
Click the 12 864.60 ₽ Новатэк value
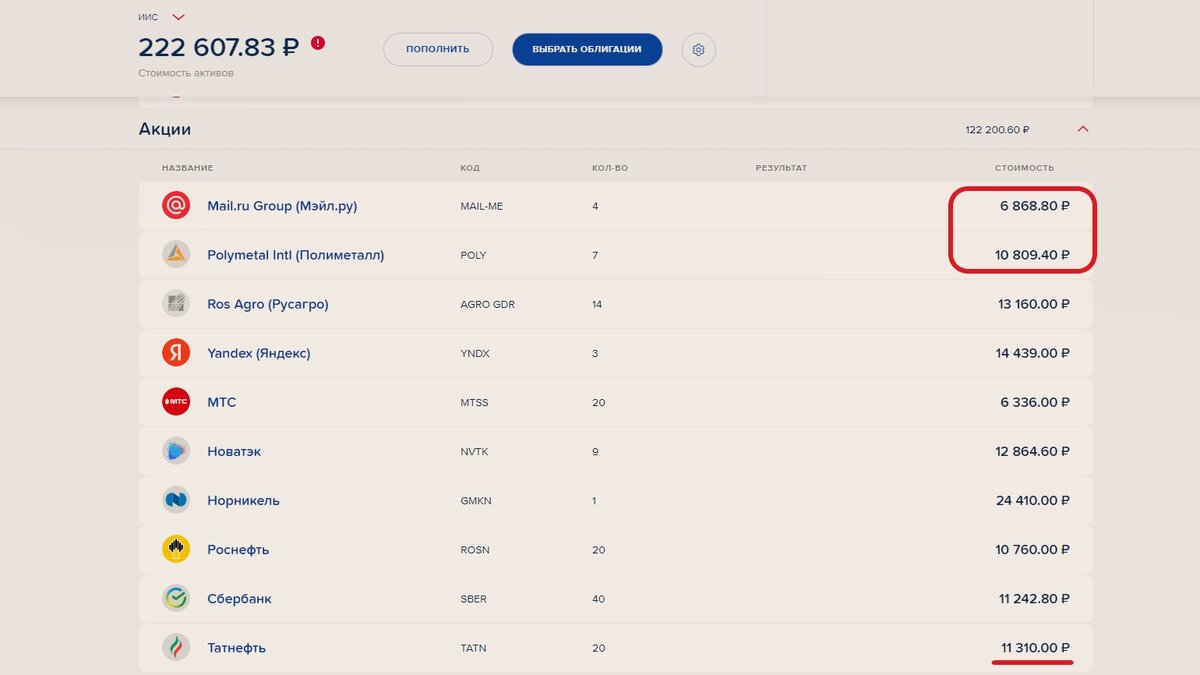click(1032, 451)
